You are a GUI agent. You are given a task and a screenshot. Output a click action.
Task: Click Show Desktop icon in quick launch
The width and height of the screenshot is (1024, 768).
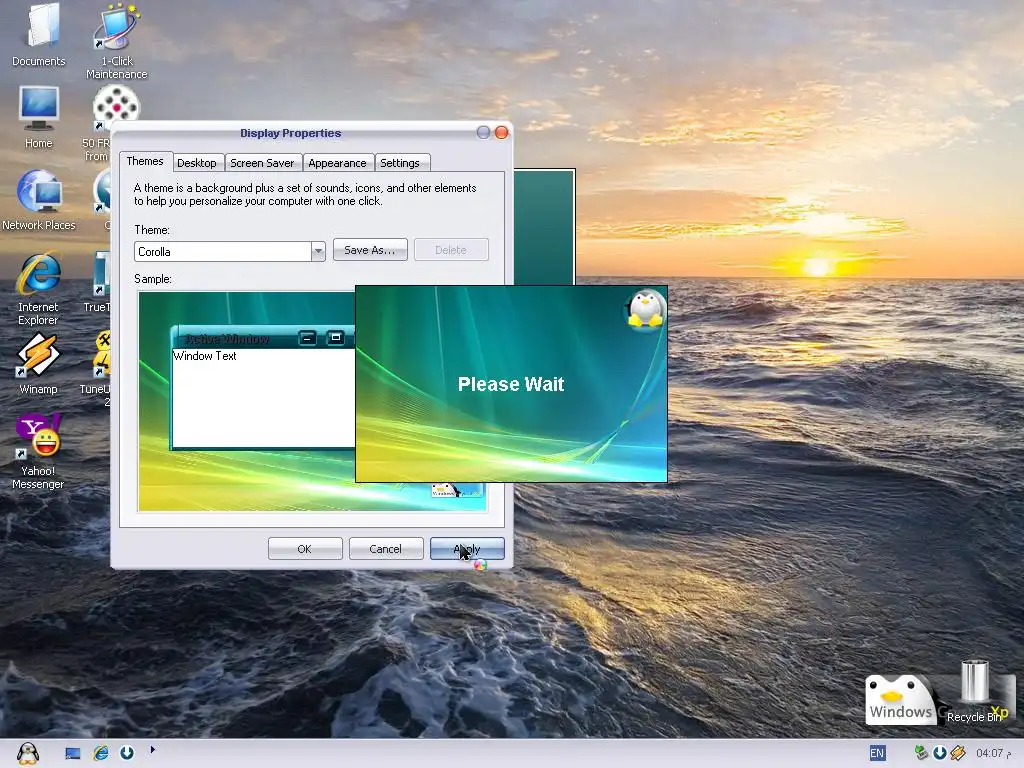click(x=72, y=754)
